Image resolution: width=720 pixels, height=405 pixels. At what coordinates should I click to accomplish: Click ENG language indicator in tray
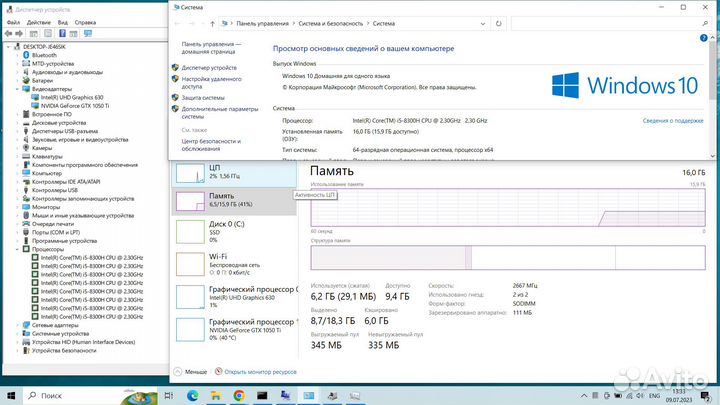pyautogui.click(x=654, y=396)
